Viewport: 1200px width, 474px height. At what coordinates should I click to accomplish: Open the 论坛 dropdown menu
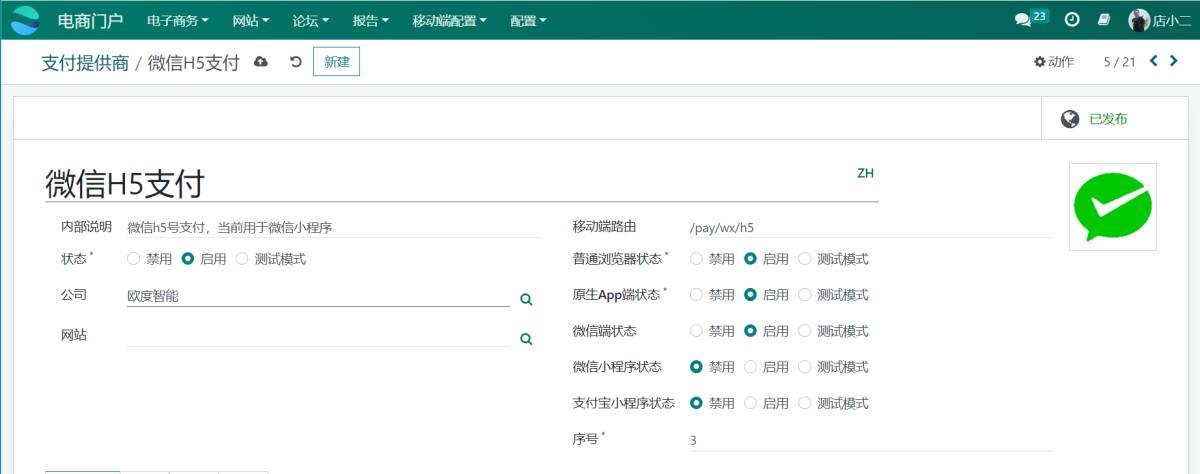[311, 19]
